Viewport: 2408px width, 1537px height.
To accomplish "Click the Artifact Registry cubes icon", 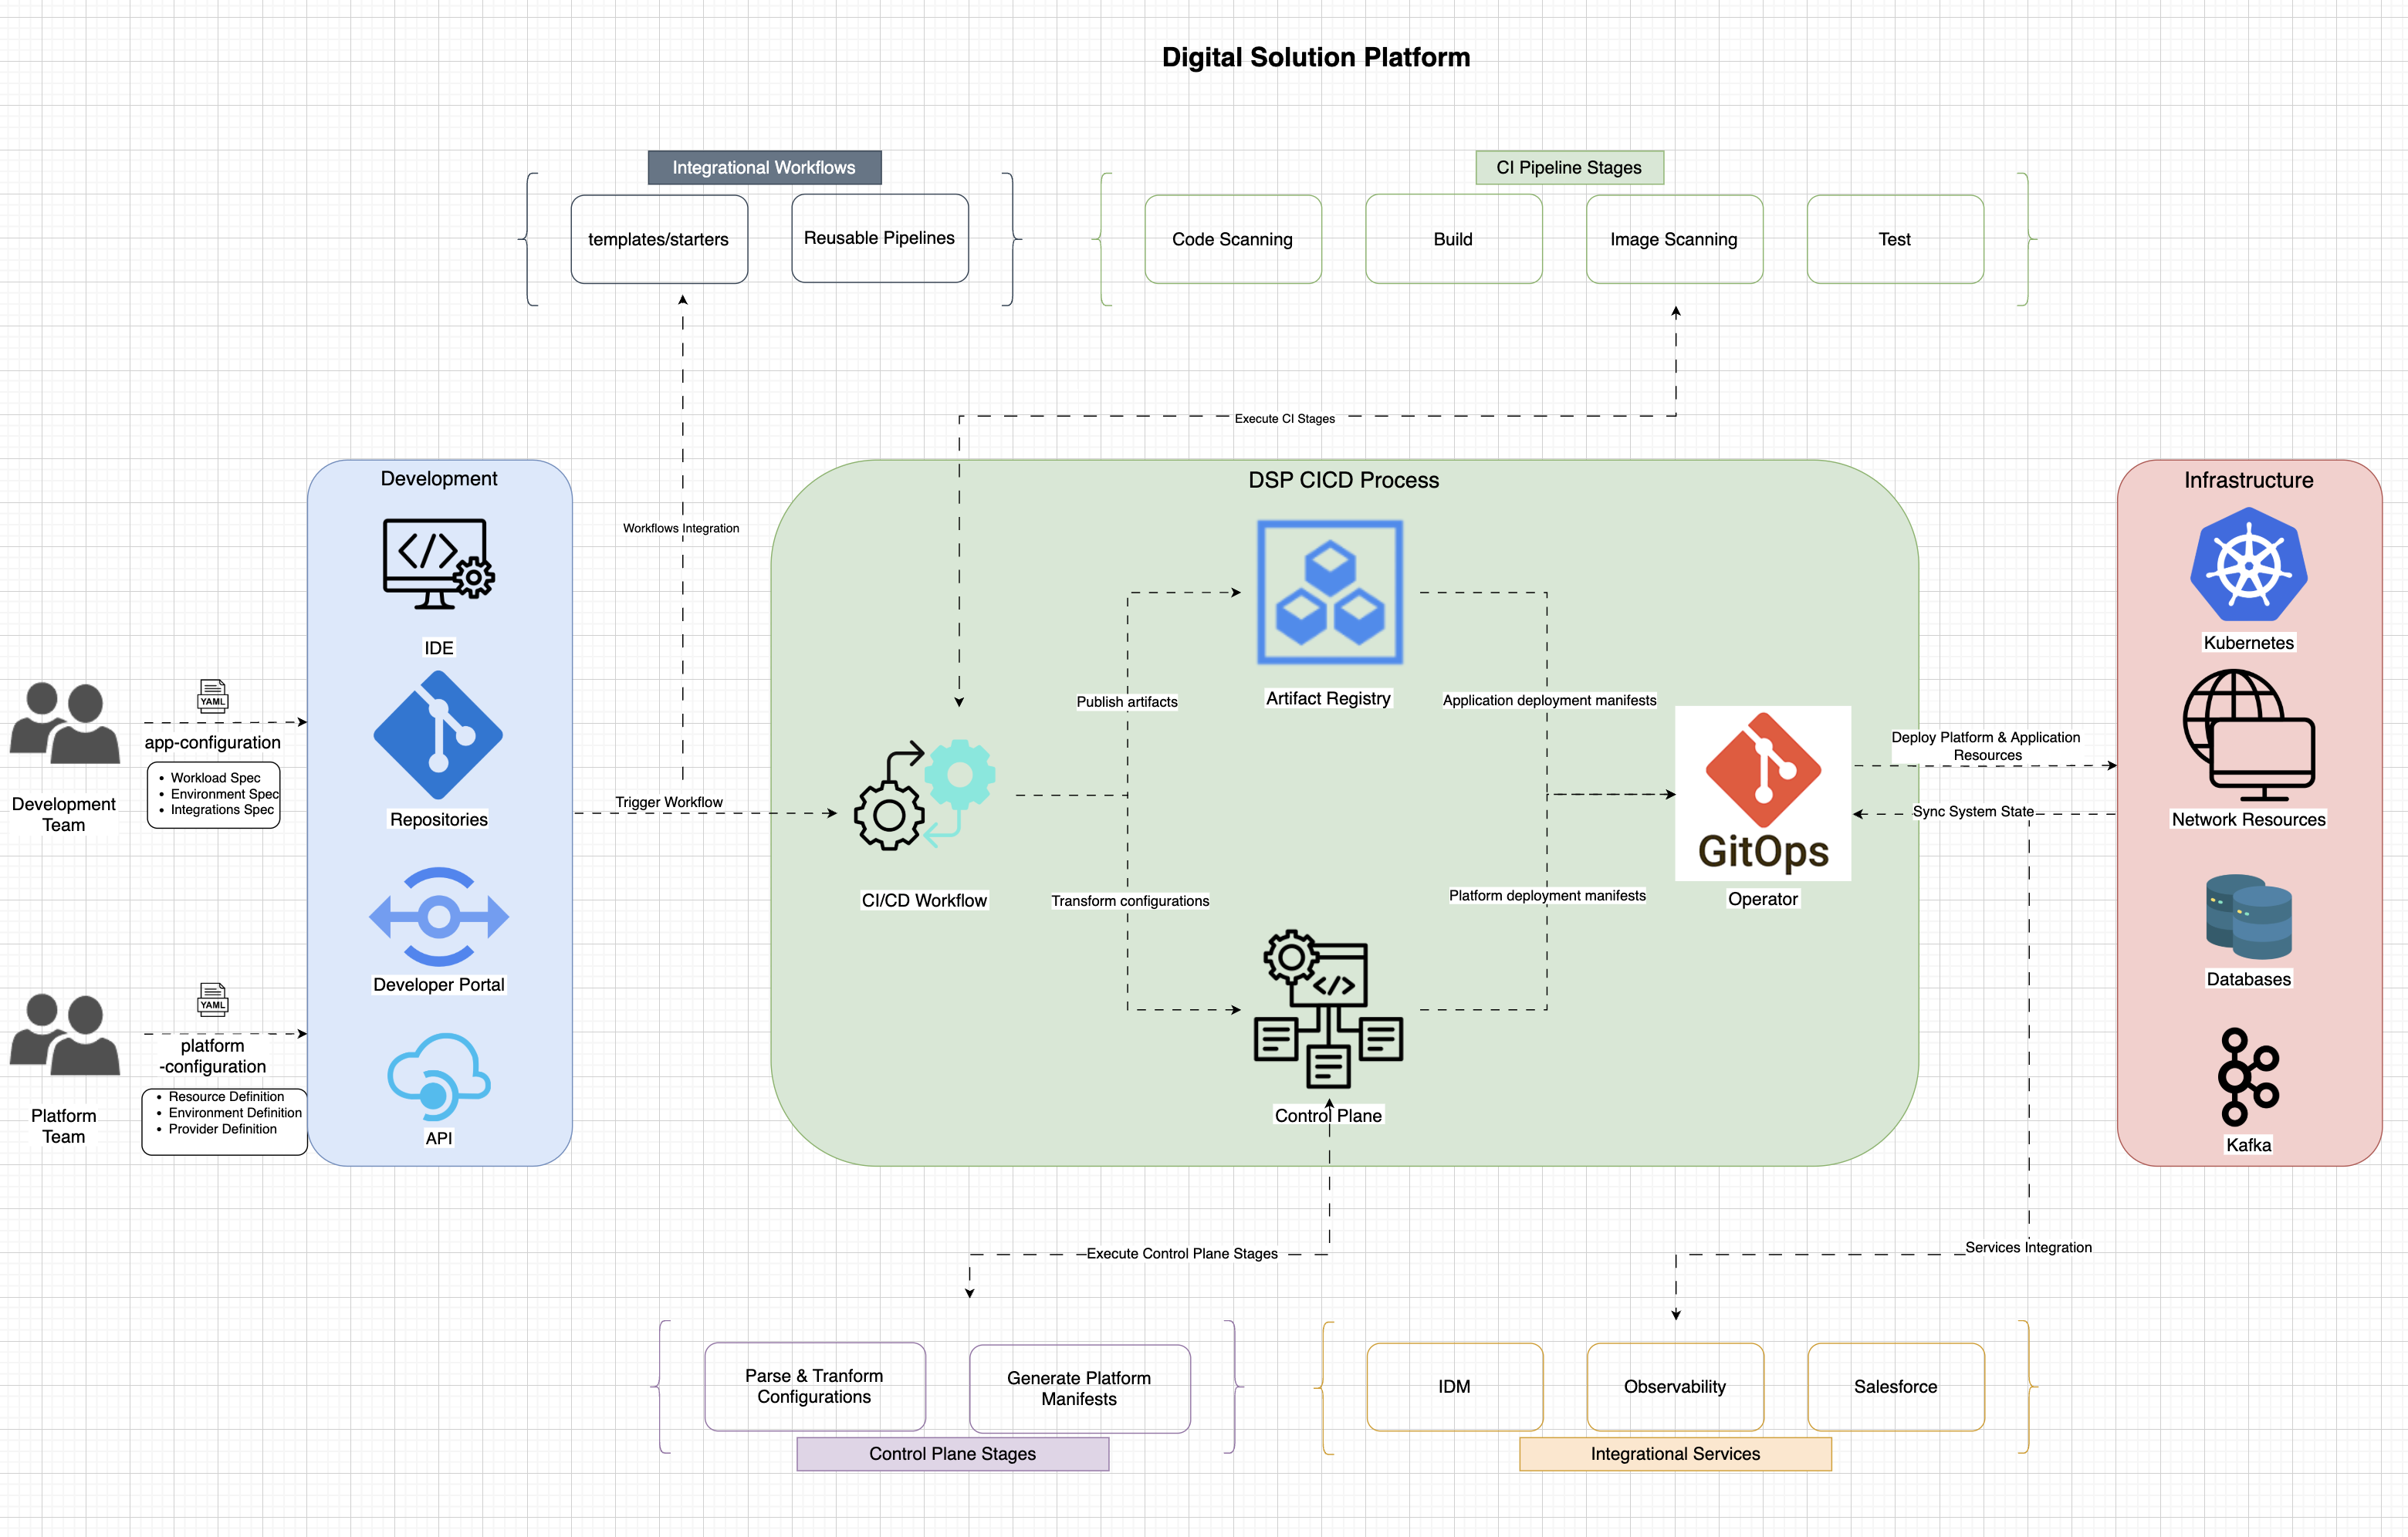I will tap(1329, 592).
